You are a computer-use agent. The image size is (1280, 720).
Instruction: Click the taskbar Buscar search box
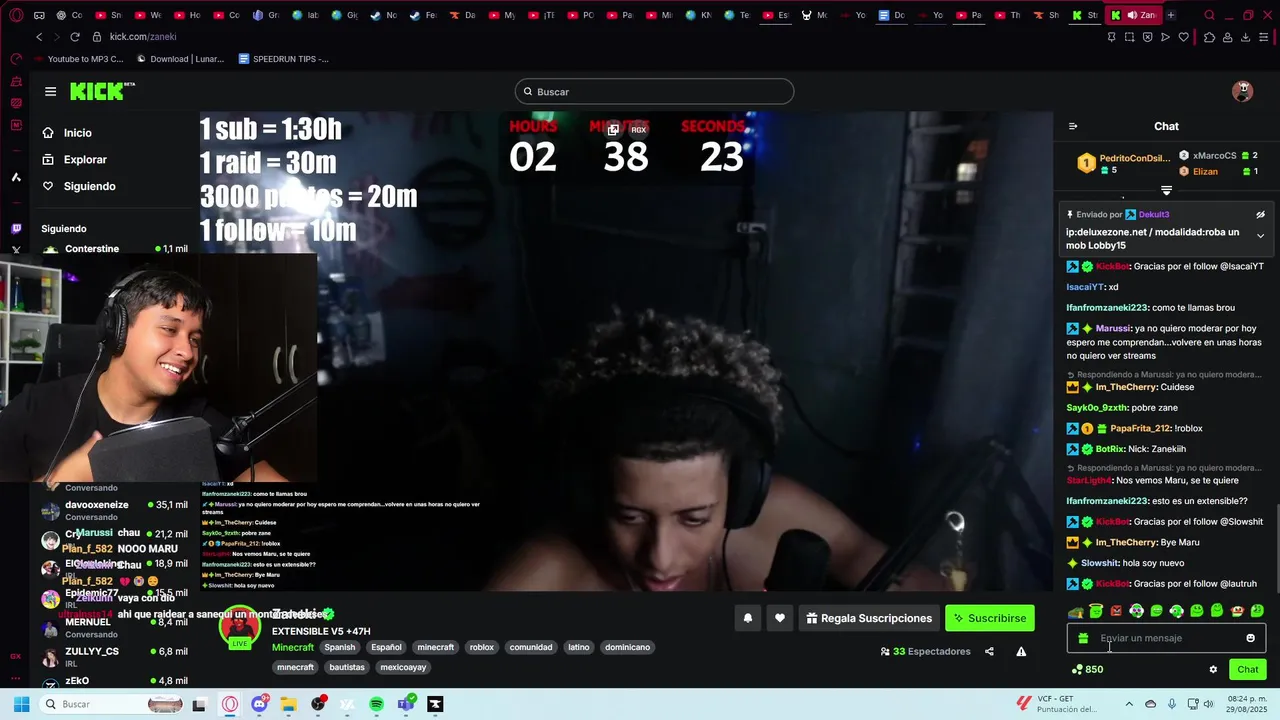coord(112,705)
